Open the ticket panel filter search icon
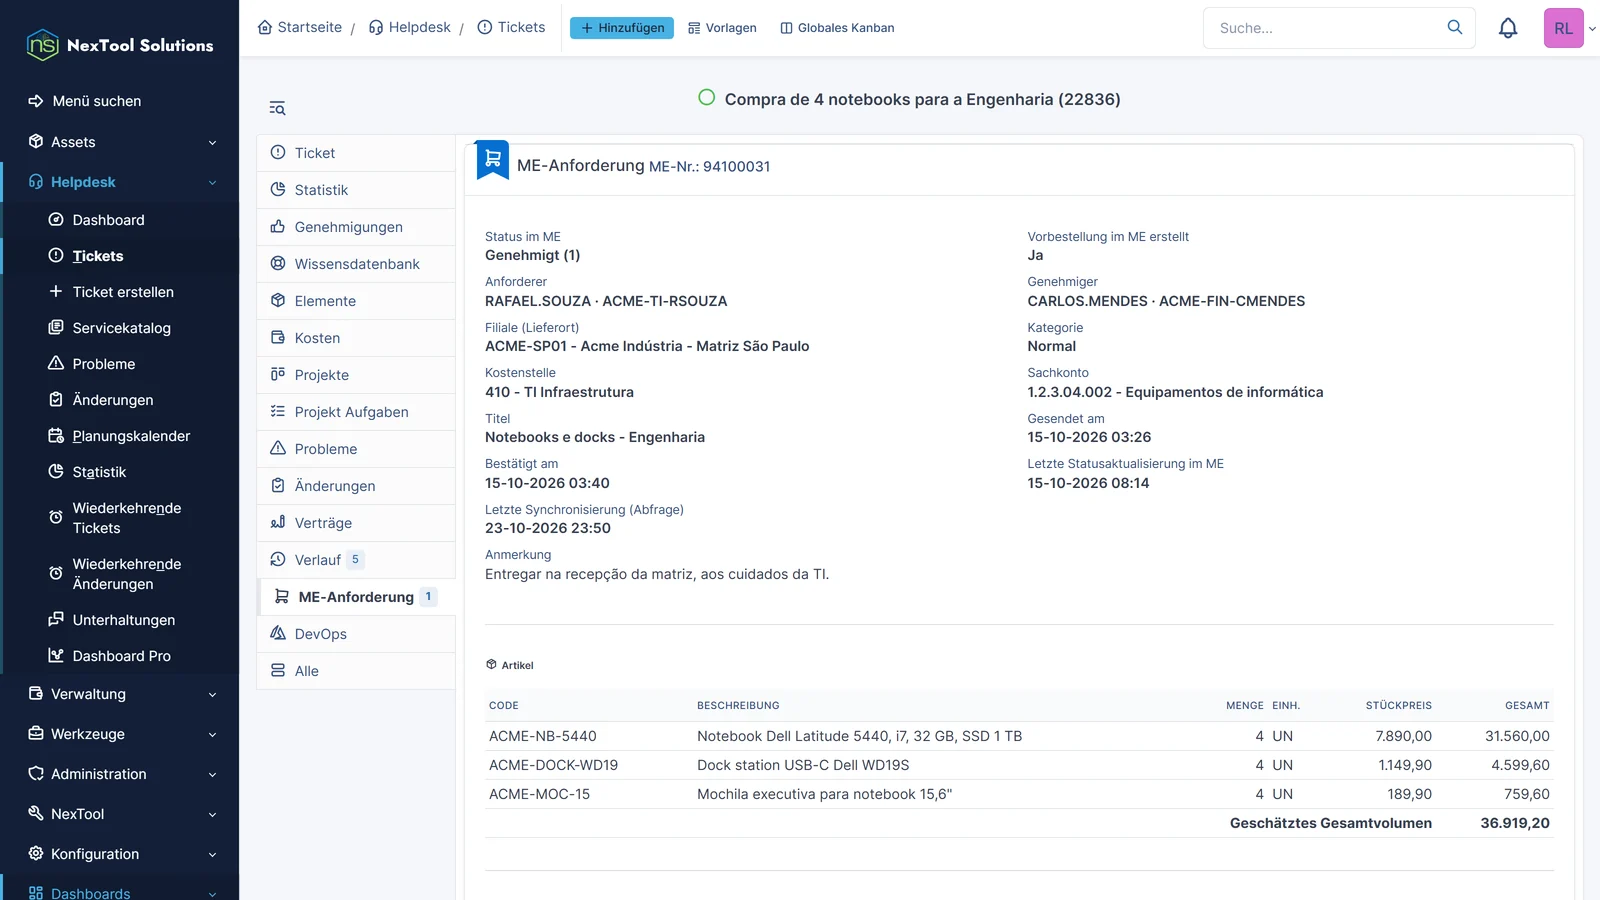 tap(277, 108)
